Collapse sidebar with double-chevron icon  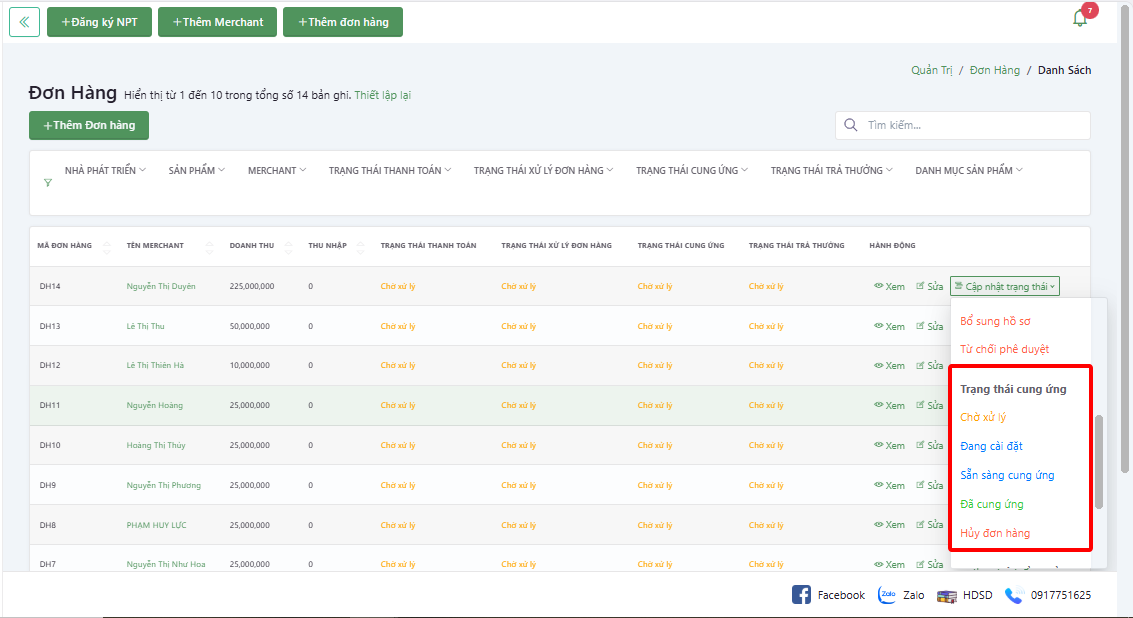coord(24,22)
